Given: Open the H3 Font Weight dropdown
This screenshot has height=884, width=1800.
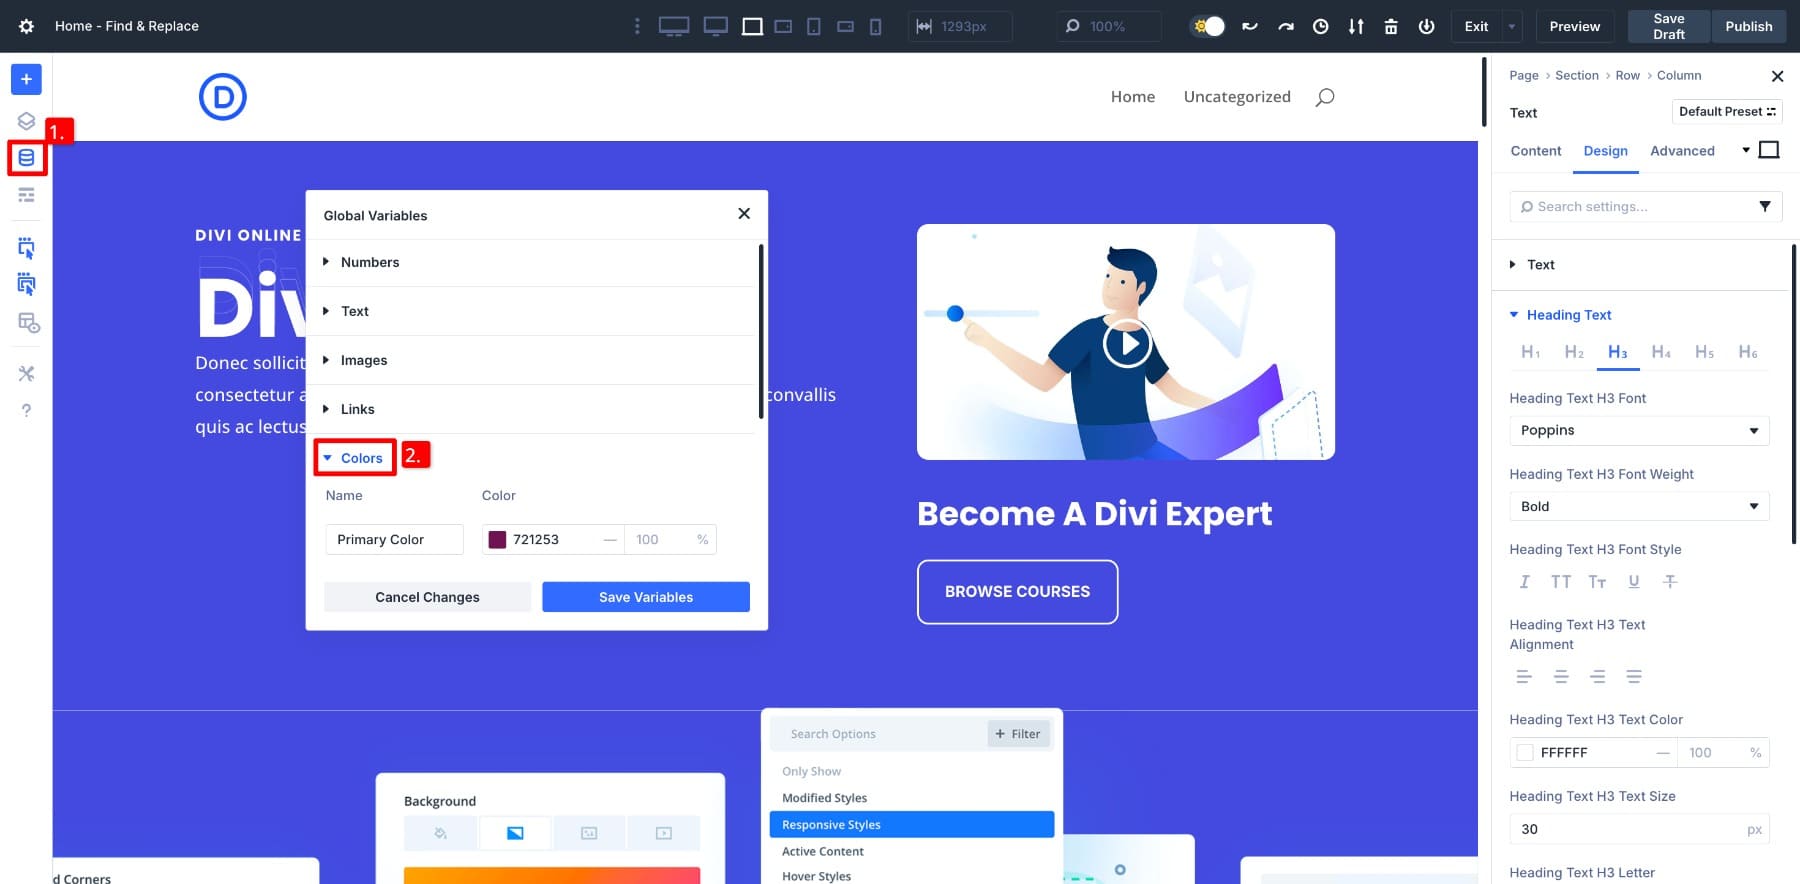Looking at the screenshot, I should (1639, 507).
